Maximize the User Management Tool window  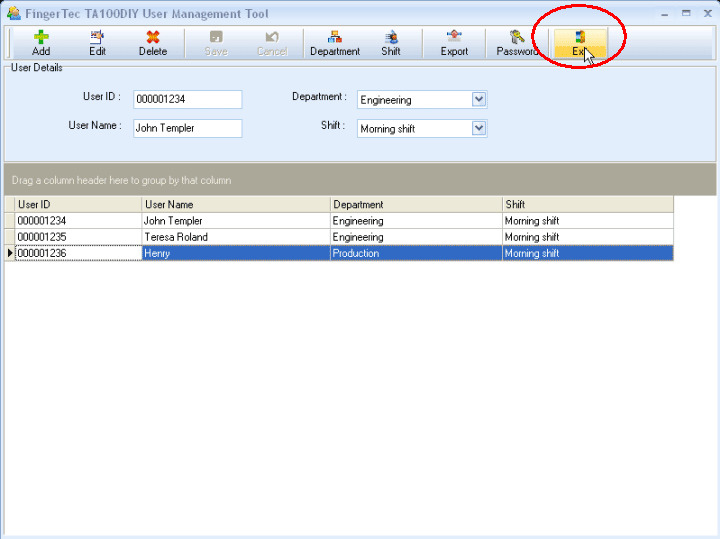coord(686,13)
